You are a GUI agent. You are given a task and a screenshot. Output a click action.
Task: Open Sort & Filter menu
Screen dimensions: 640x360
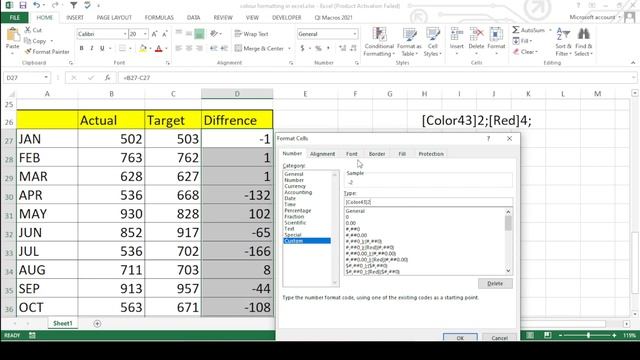pyautogui.click(x=563, y=42)
